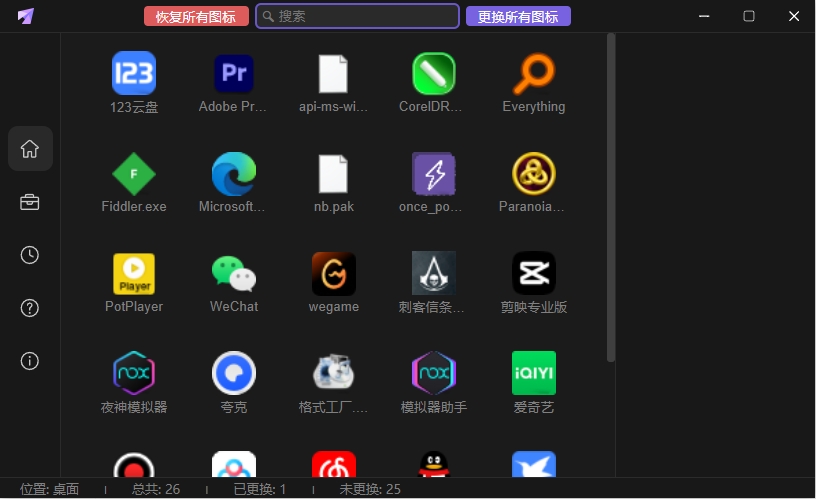Select the WeChat icon

234,273
